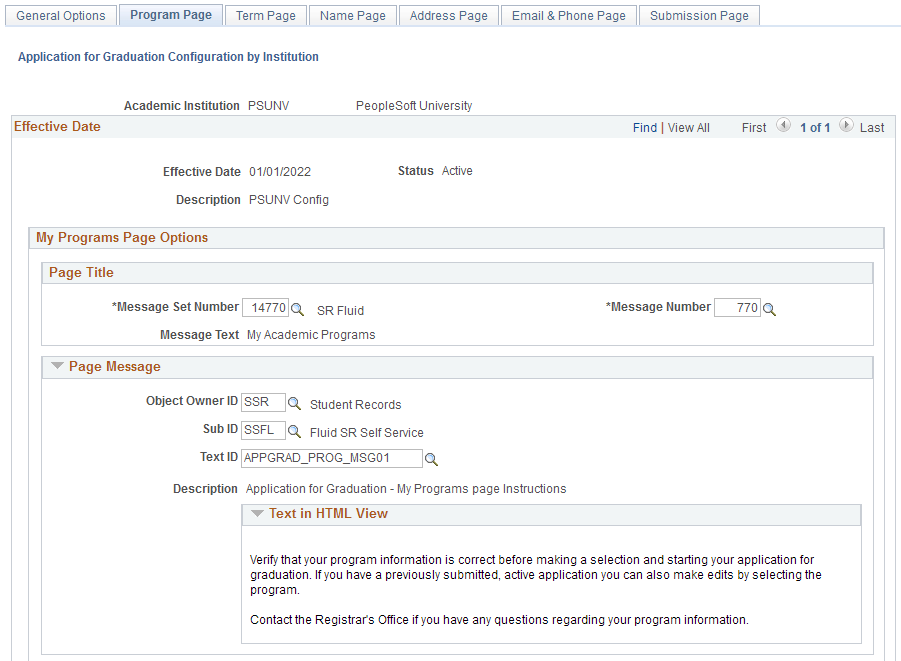Click the Last navigation link
Viewport: 901px width, 661px height.
(x=872, y=128)
